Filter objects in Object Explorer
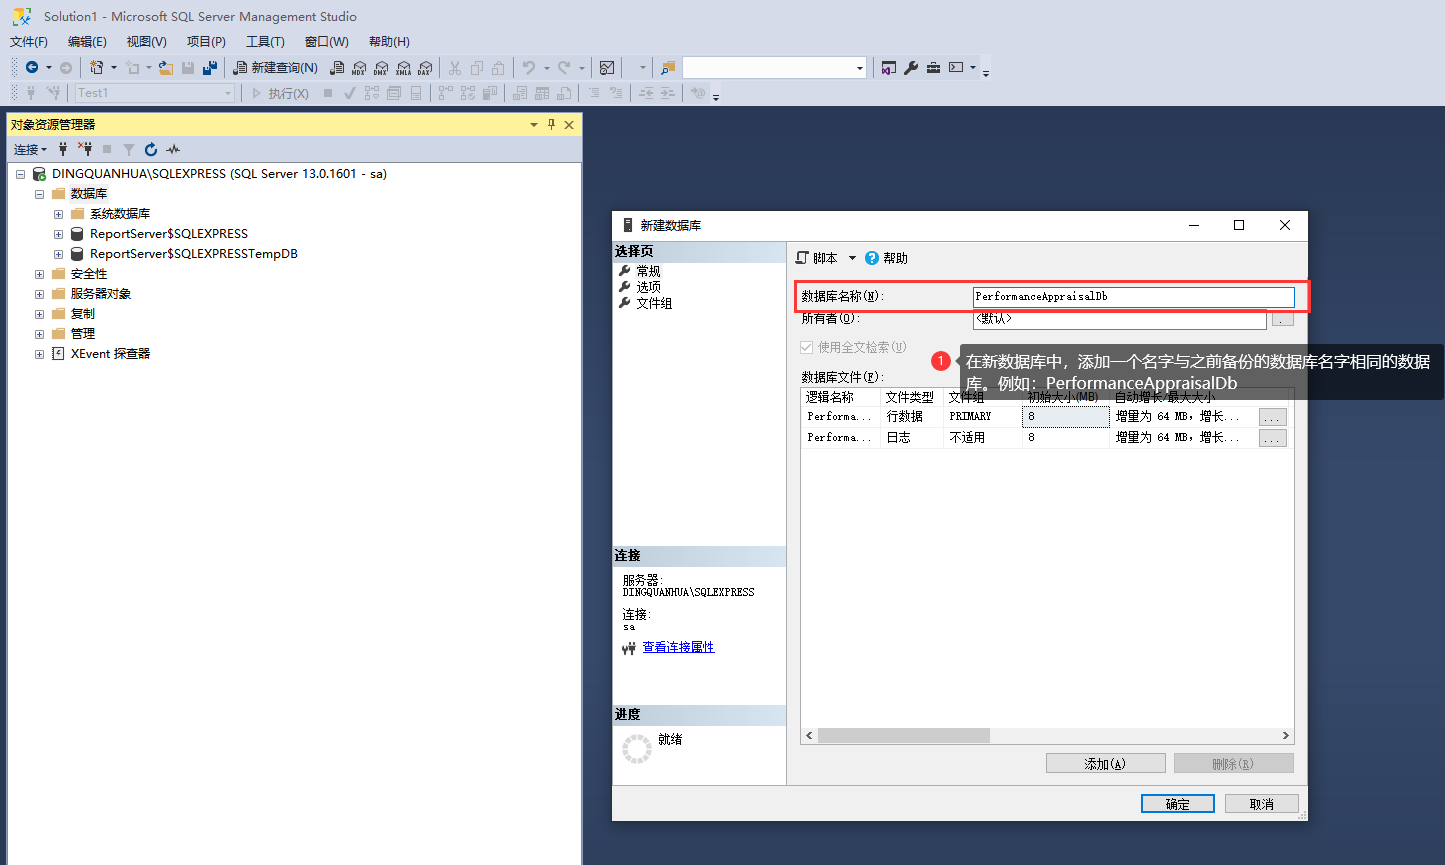Viewport: 1445px width, 865px height. click(129, 149)
